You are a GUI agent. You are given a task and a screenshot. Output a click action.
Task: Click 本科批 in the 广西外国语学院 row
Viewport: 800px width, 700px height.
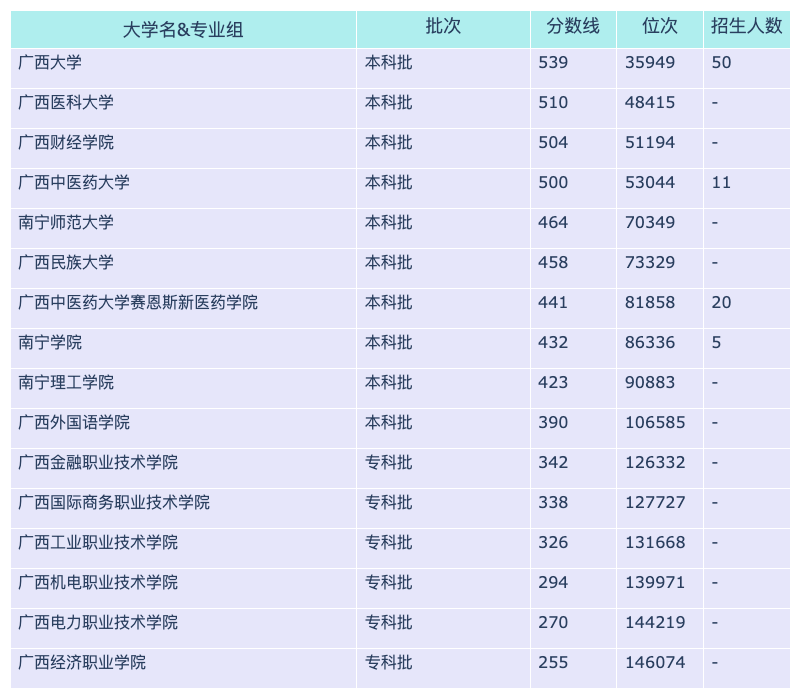[388, 422]
